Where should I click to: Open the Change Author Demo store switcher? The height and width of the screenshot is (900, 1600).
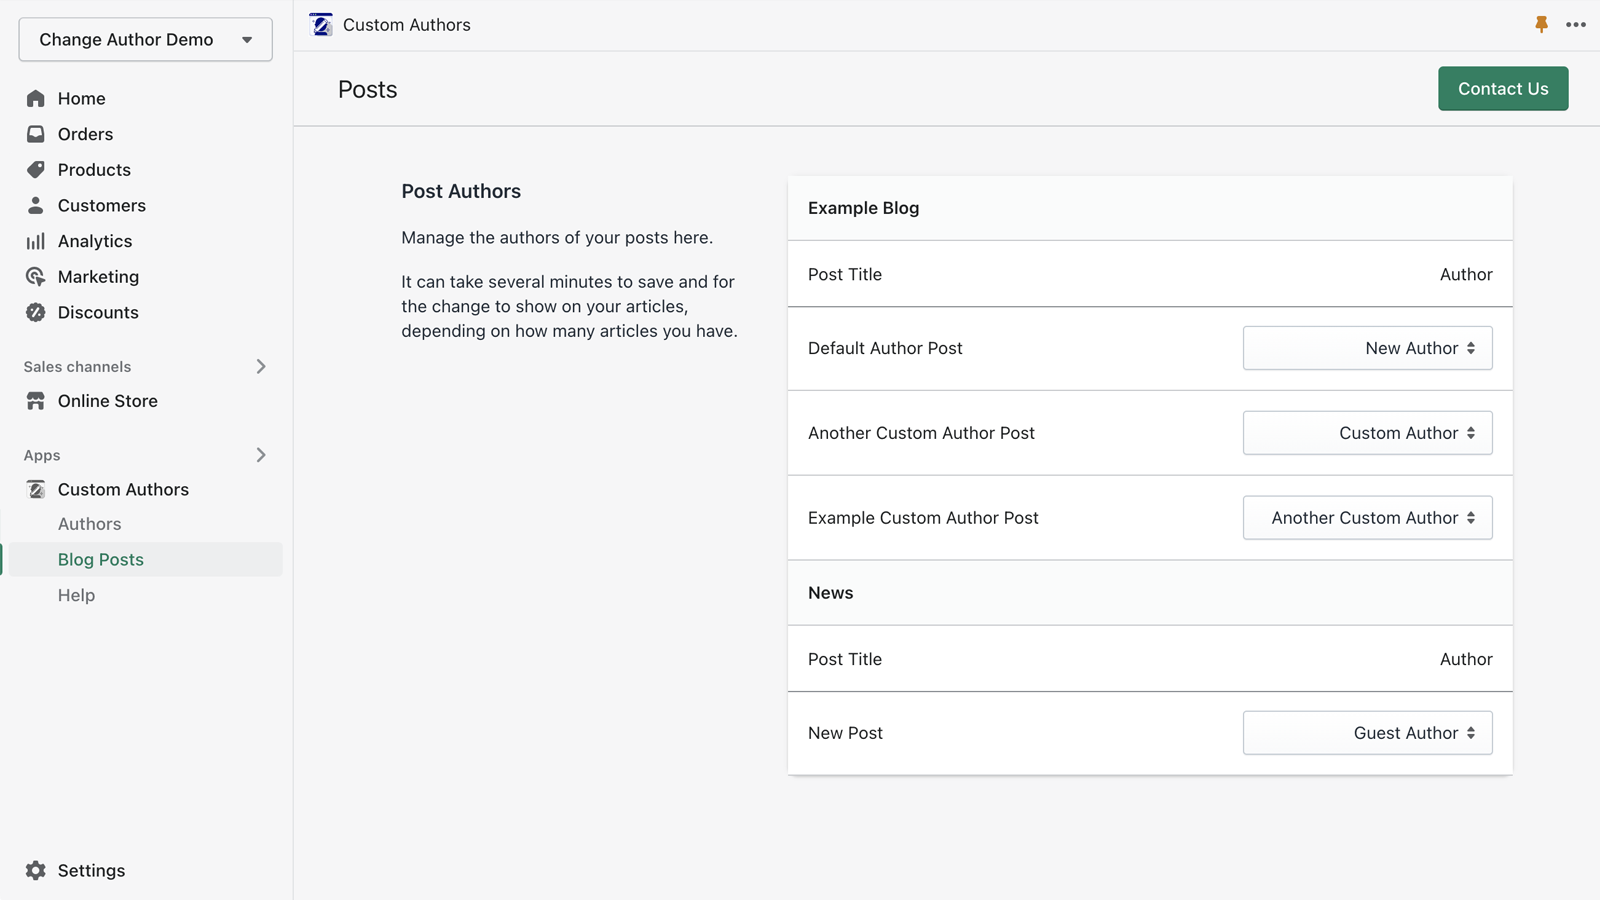pos(145,39)
